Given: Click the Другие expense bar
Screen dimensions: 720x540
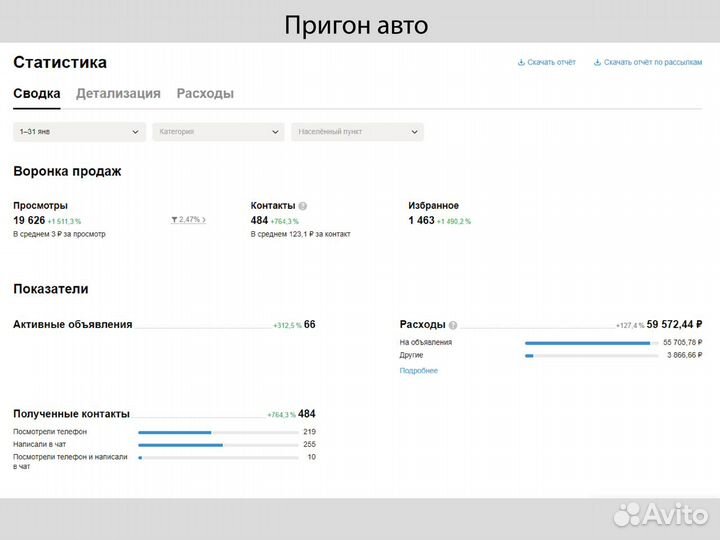Looking at the screenshot, I should coord(591,356).
